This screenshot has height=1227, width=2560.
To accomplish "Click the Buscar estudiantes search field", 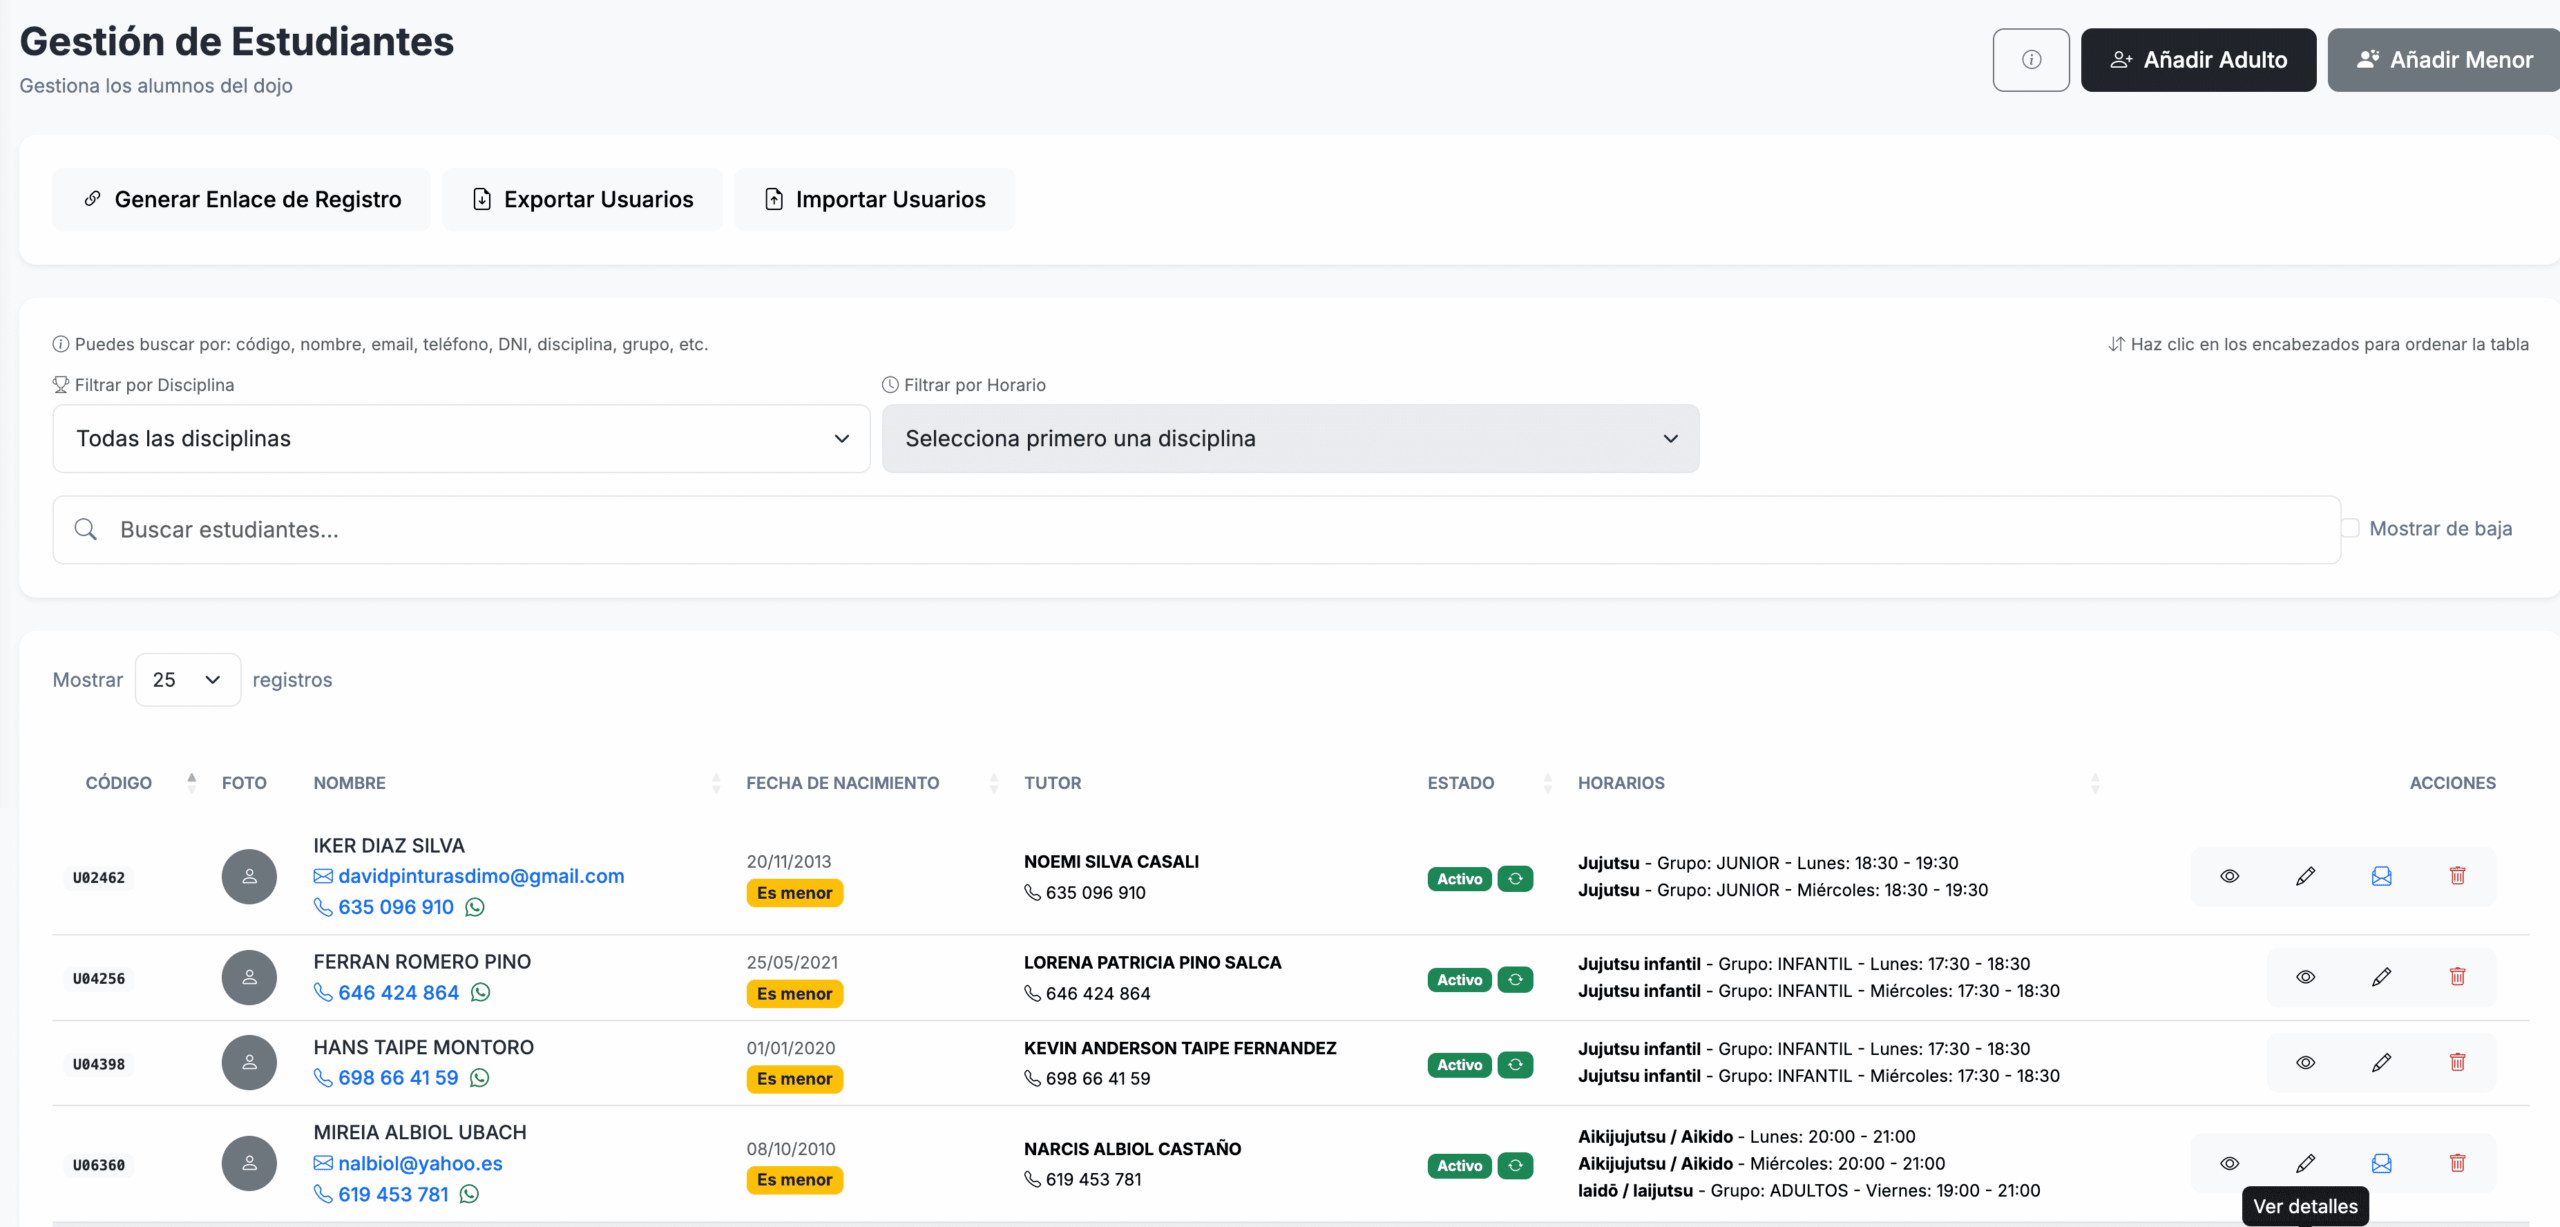I will 1195,530.
